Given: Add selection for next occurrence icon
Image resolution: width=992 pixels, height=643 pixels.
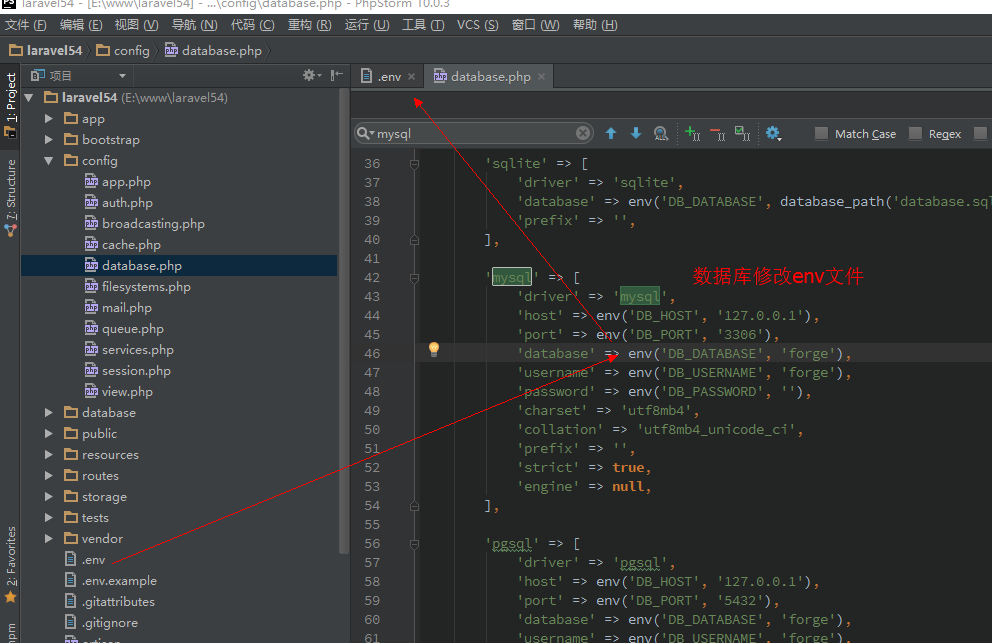Looking at the screenshot, I should 692,133.
